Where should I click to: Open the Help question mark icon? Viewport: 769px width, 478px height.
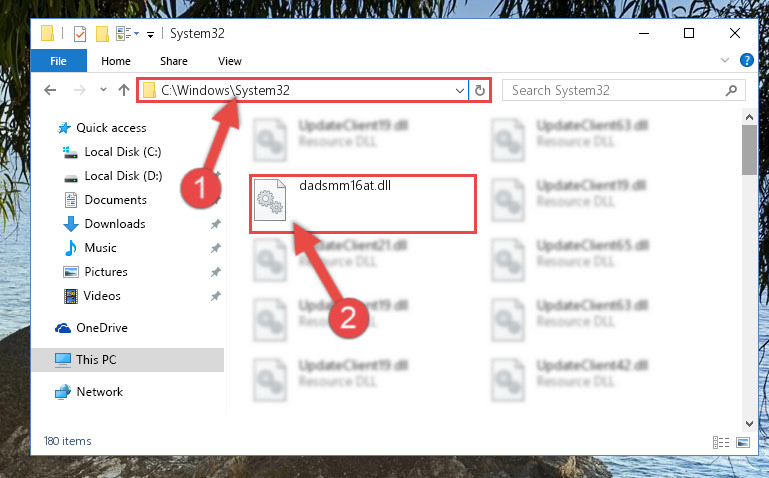(746, 60)
